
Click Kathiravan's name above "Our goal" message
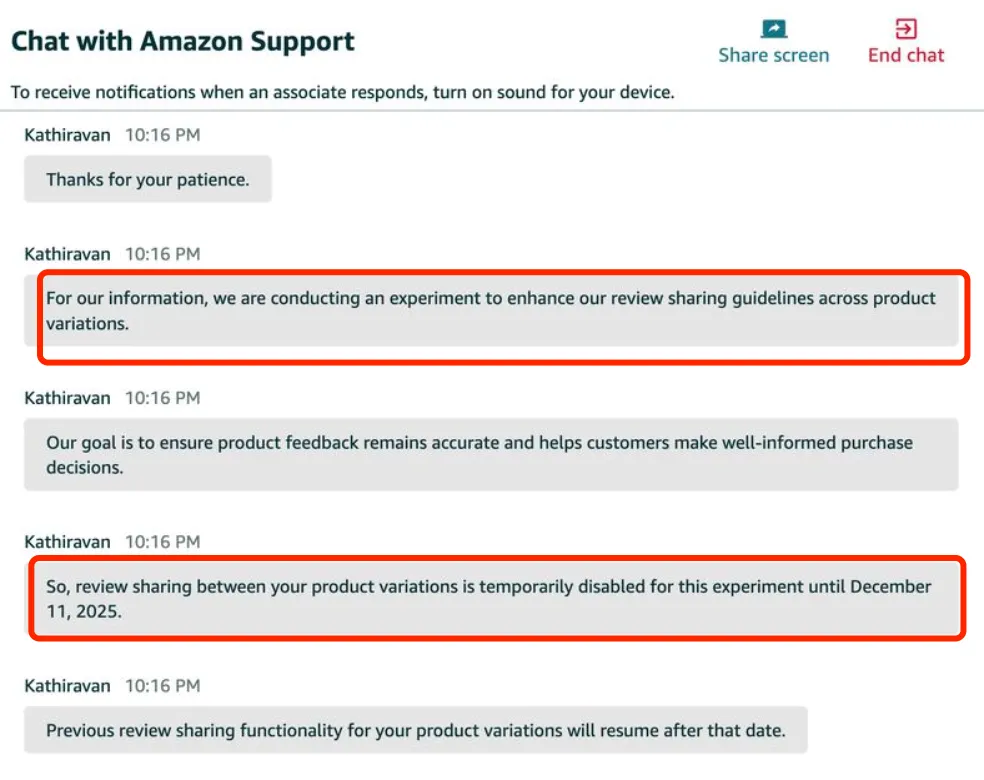(67, 398)
